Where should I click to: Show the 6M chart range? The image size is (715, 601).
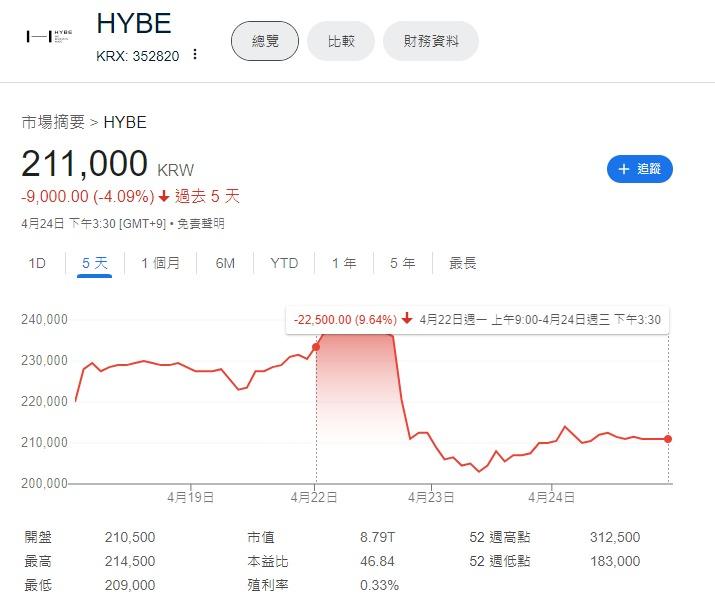tap(225, 263)
